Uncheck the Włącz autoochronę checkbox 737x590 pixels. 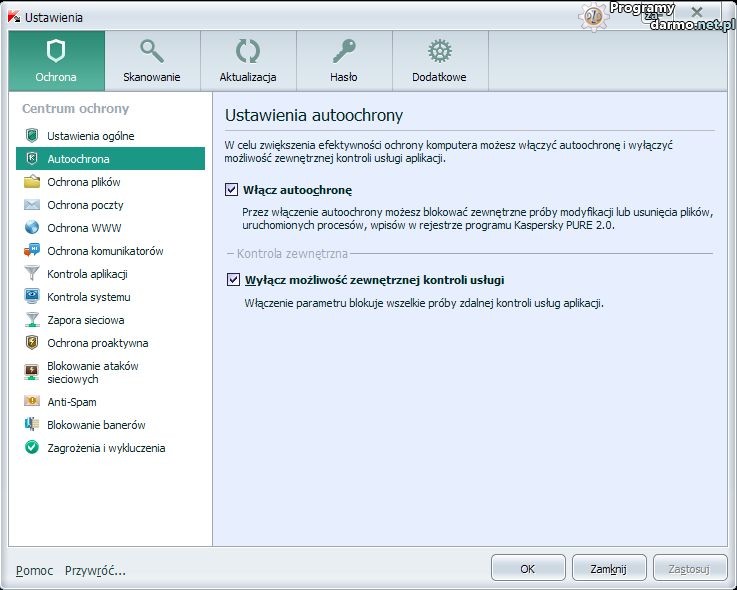coord(232,189)
